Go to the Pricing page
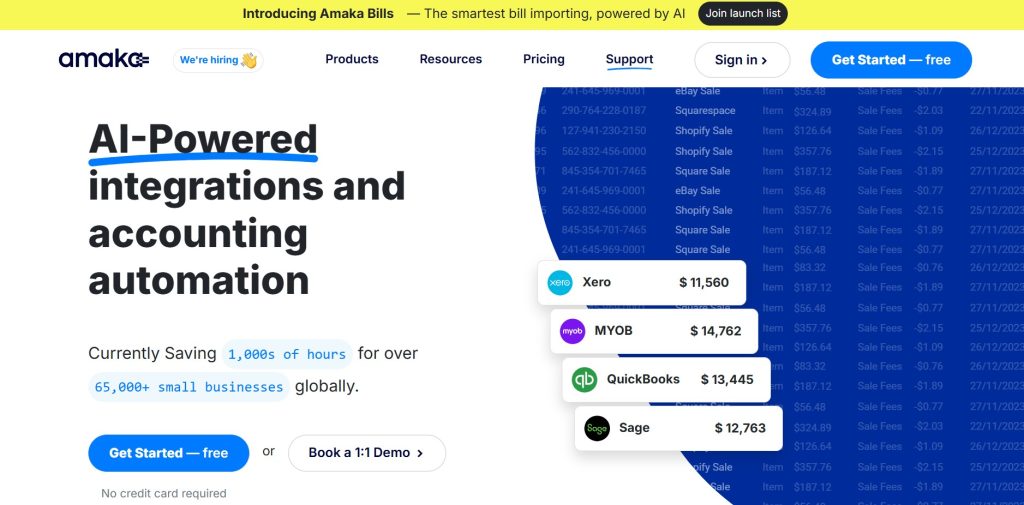 544,59
